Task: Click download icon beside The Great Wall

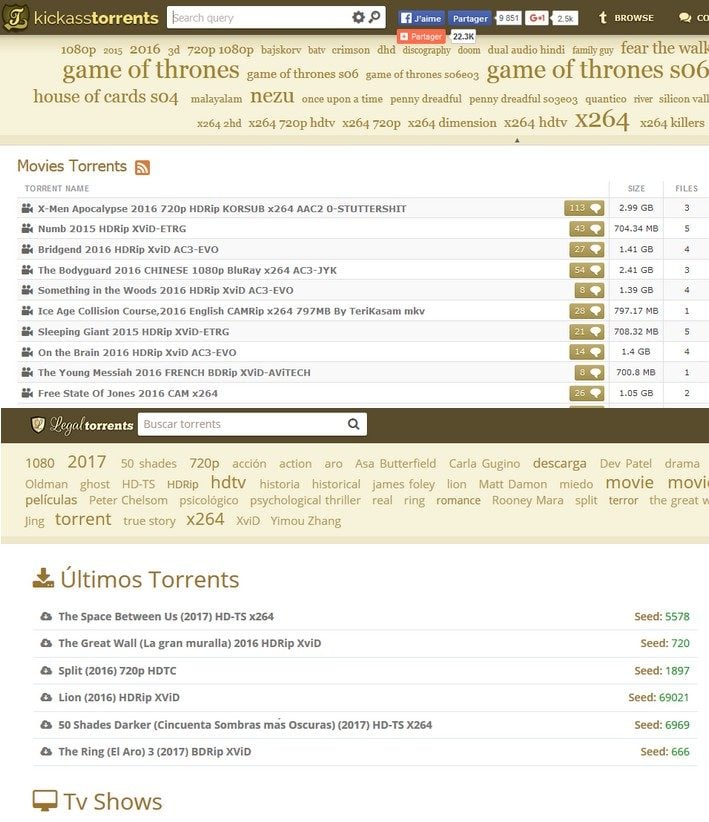Action: pyautogui.click(x=46, y=643)
